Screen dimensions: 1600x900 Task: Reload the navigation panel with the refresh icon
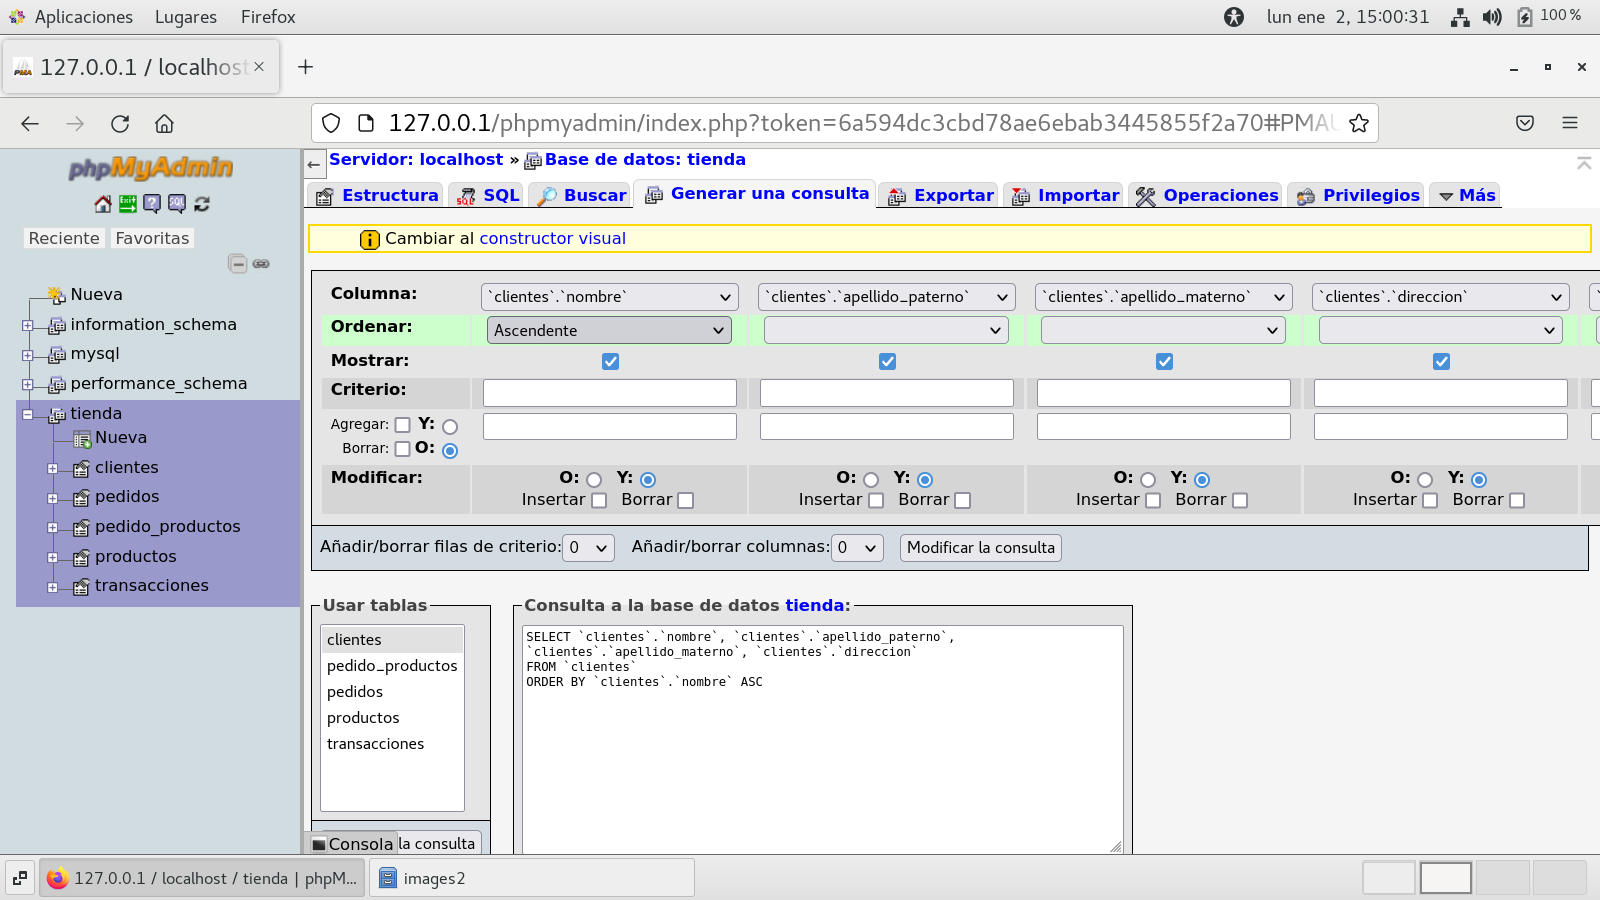(x=202, y=204)
